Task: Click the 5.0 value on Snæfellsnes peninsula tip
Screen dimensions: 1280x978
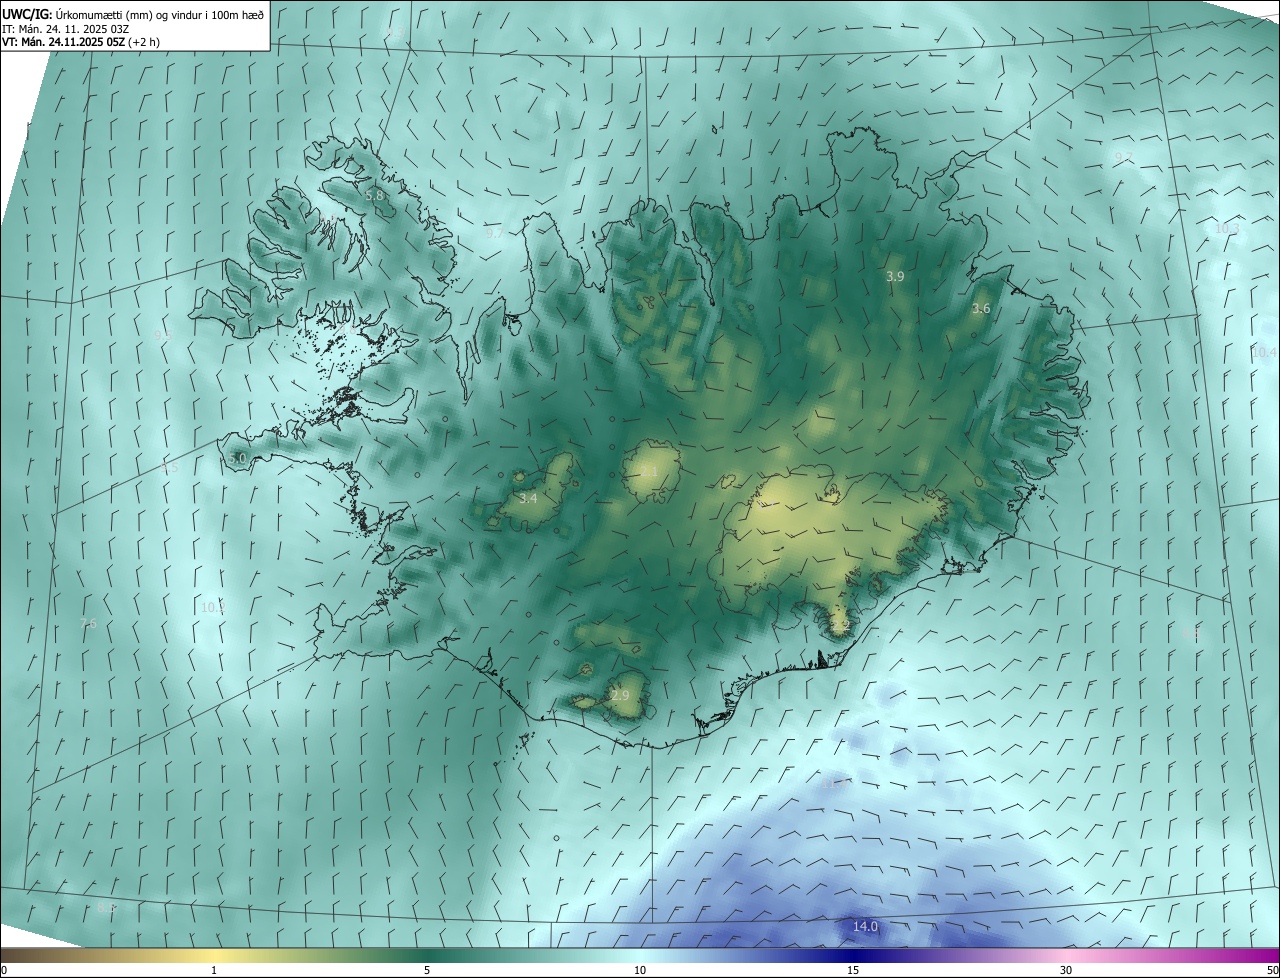Action: 237,458
